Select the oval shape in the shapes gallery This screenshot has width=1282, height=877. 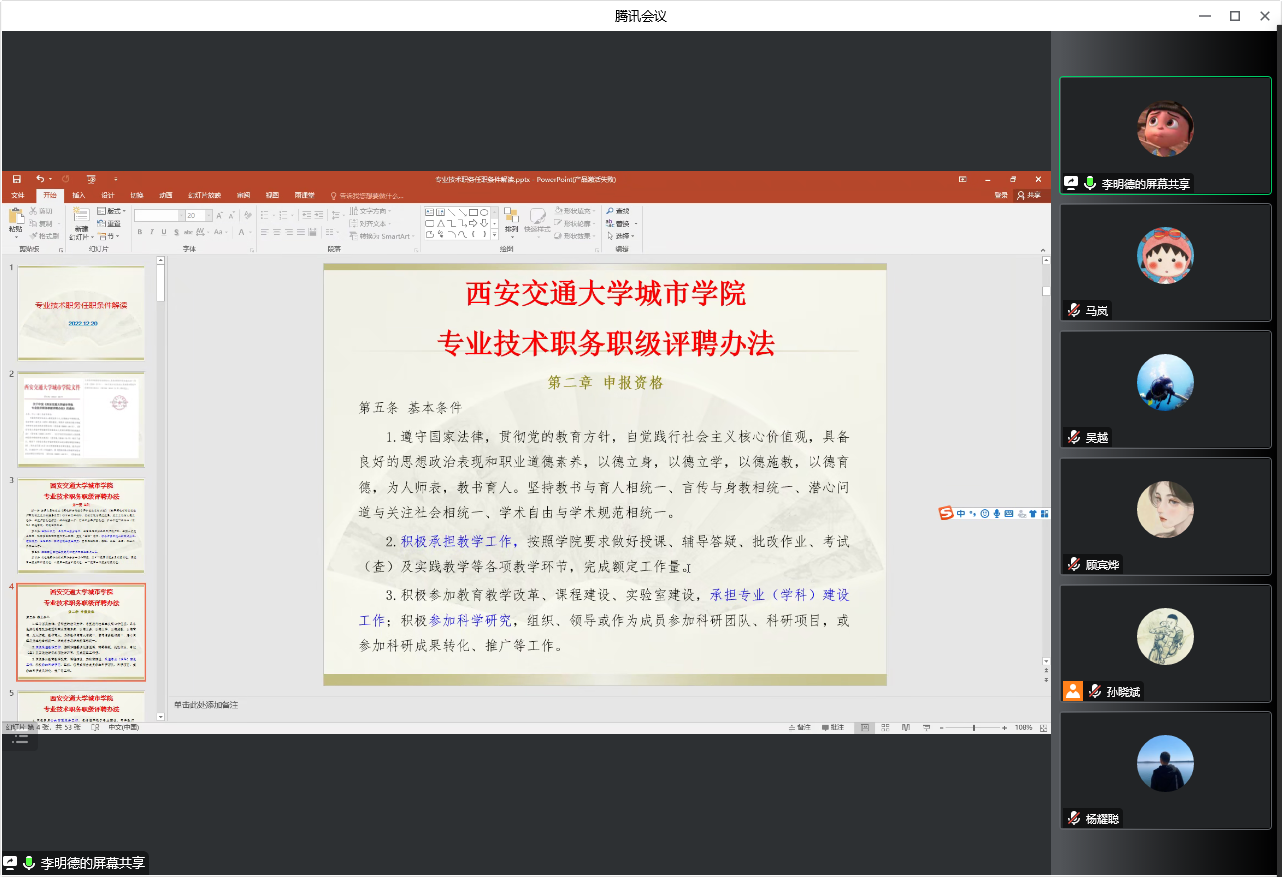[x=484, y=212]
